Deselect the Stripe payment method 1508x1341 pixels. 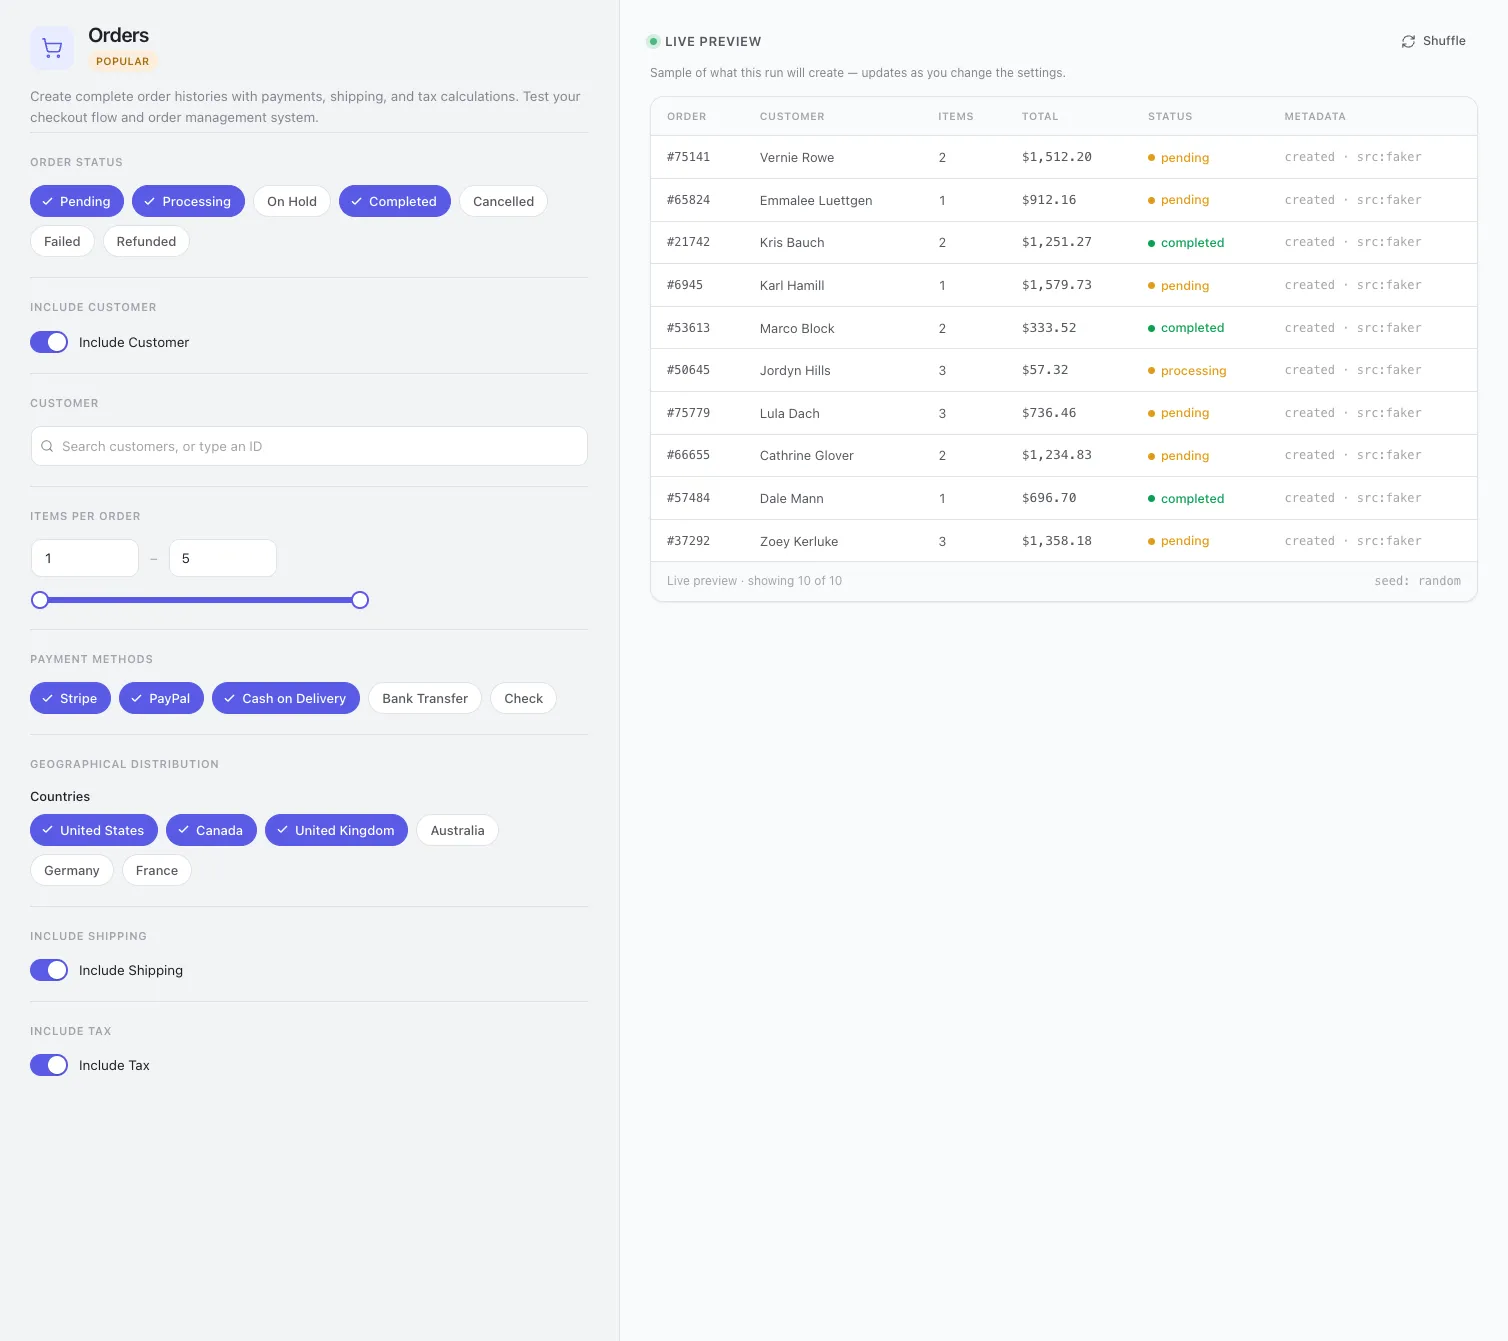click(70, 698)
